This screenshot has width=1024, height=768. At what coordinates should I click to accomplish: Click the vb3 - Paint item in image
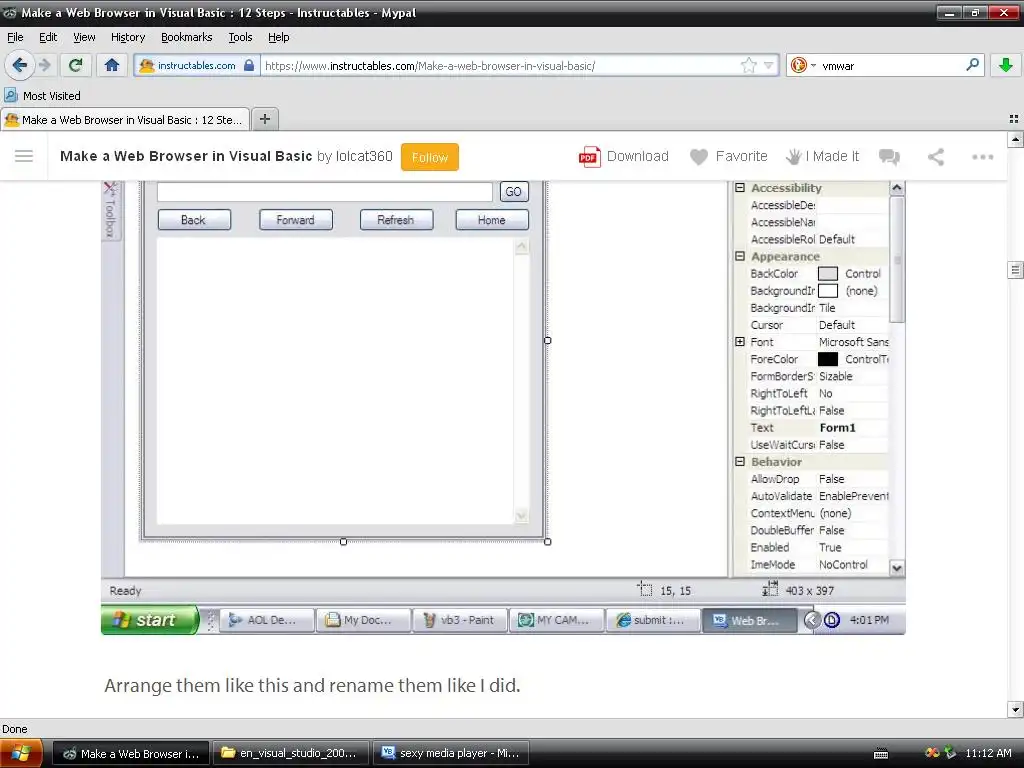click(x=460, y=620)
